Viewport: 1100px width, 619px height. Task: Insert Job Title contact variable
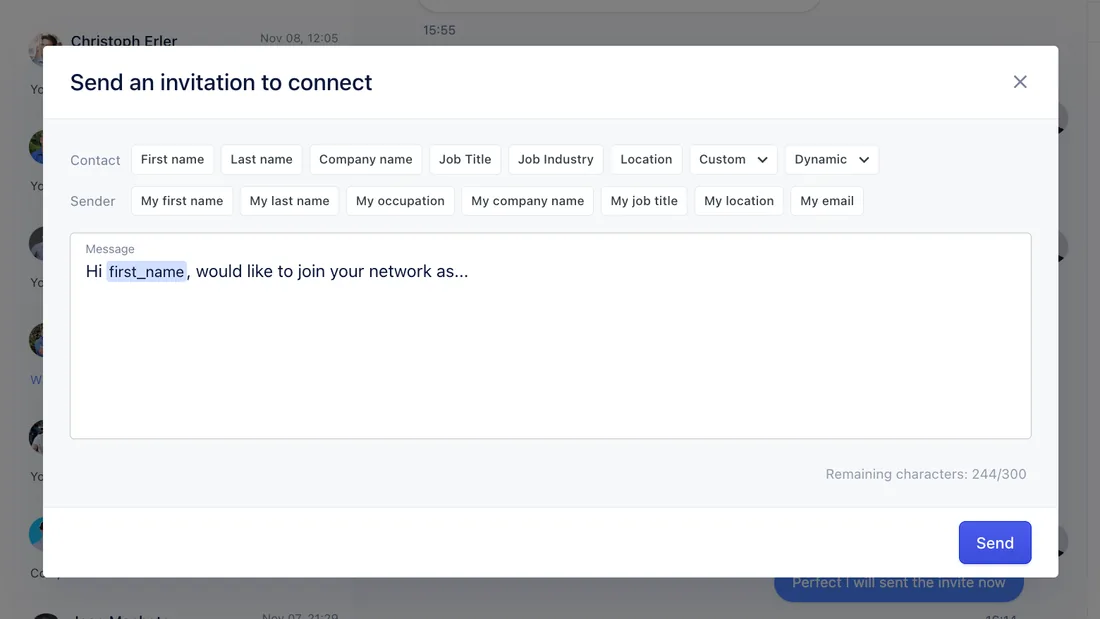pyautogui.click(x=465, y=159)
